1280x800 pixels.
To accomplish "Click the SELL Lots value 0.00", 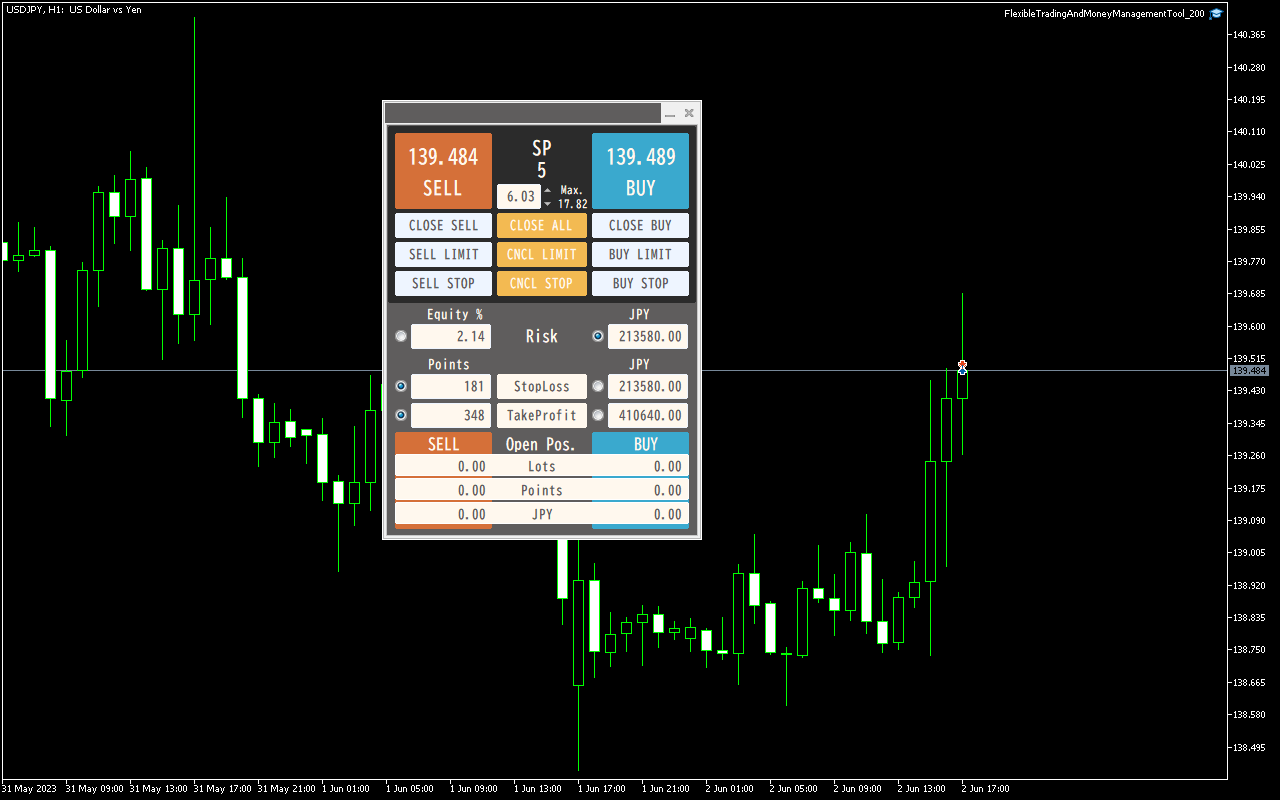I will [x=471, y=466].
